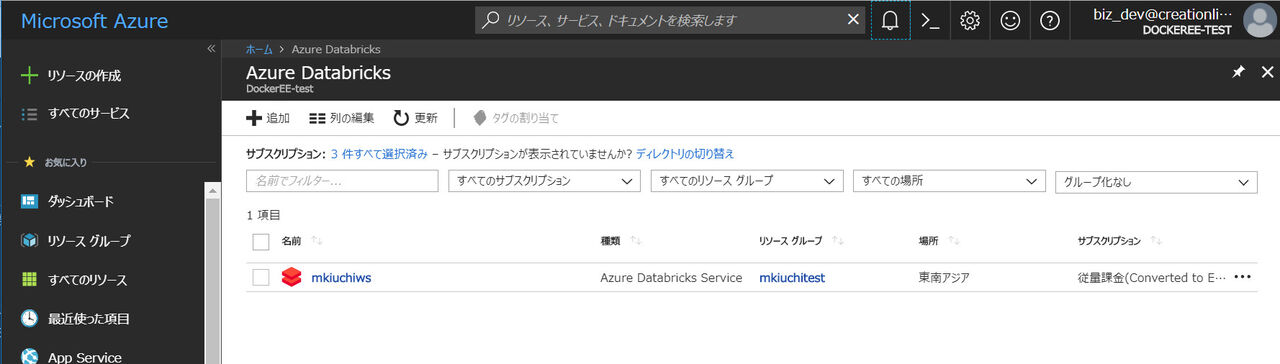
Task: Click the リソース グループ cube icon
Action: 30,241
